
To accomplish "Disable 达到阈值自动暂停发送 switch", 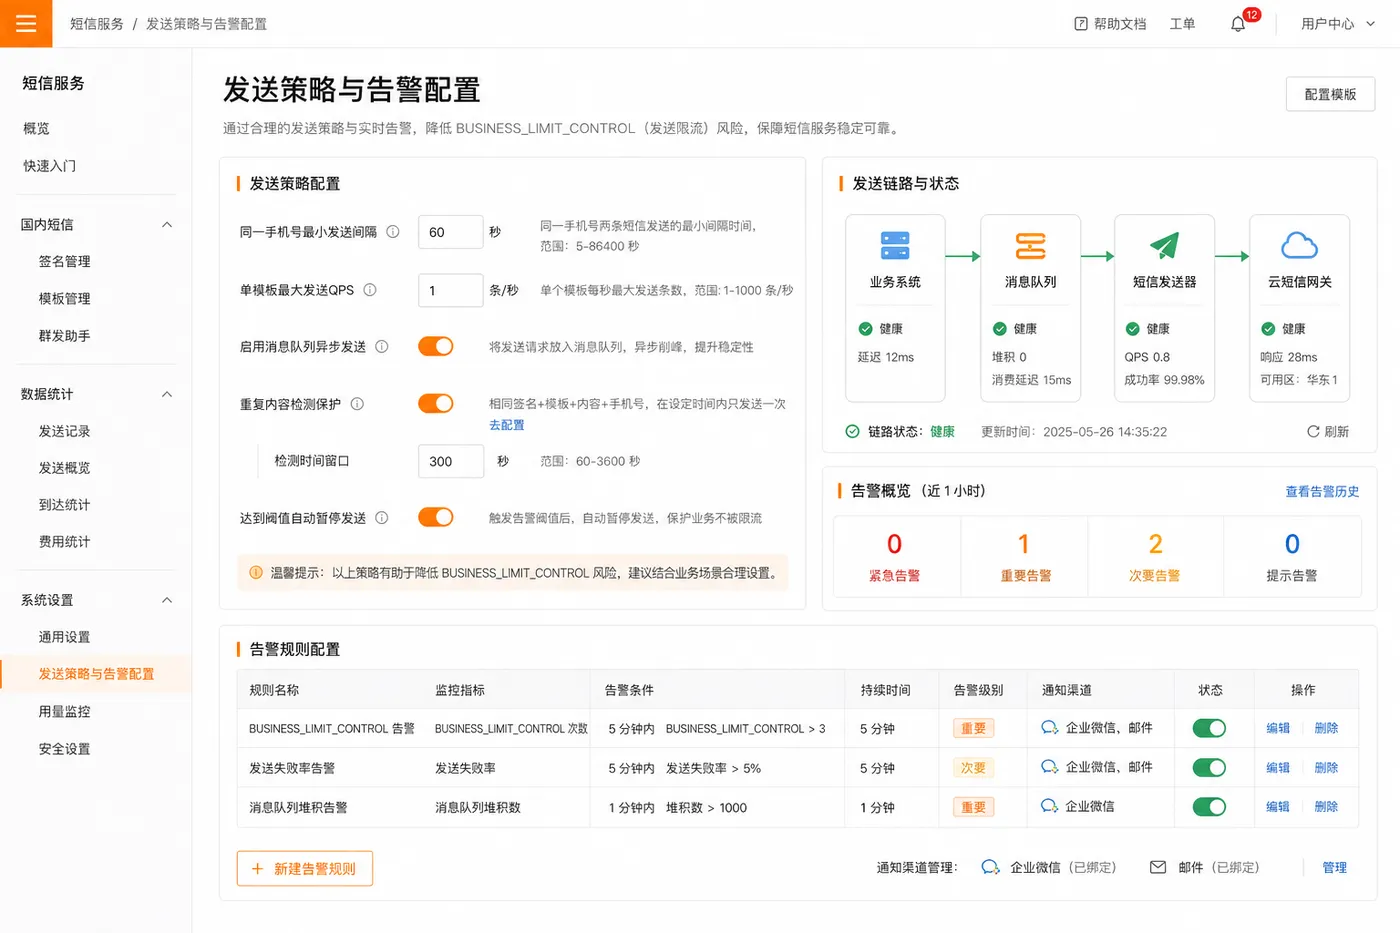I will pyautogui.click(x=436, y=517).
